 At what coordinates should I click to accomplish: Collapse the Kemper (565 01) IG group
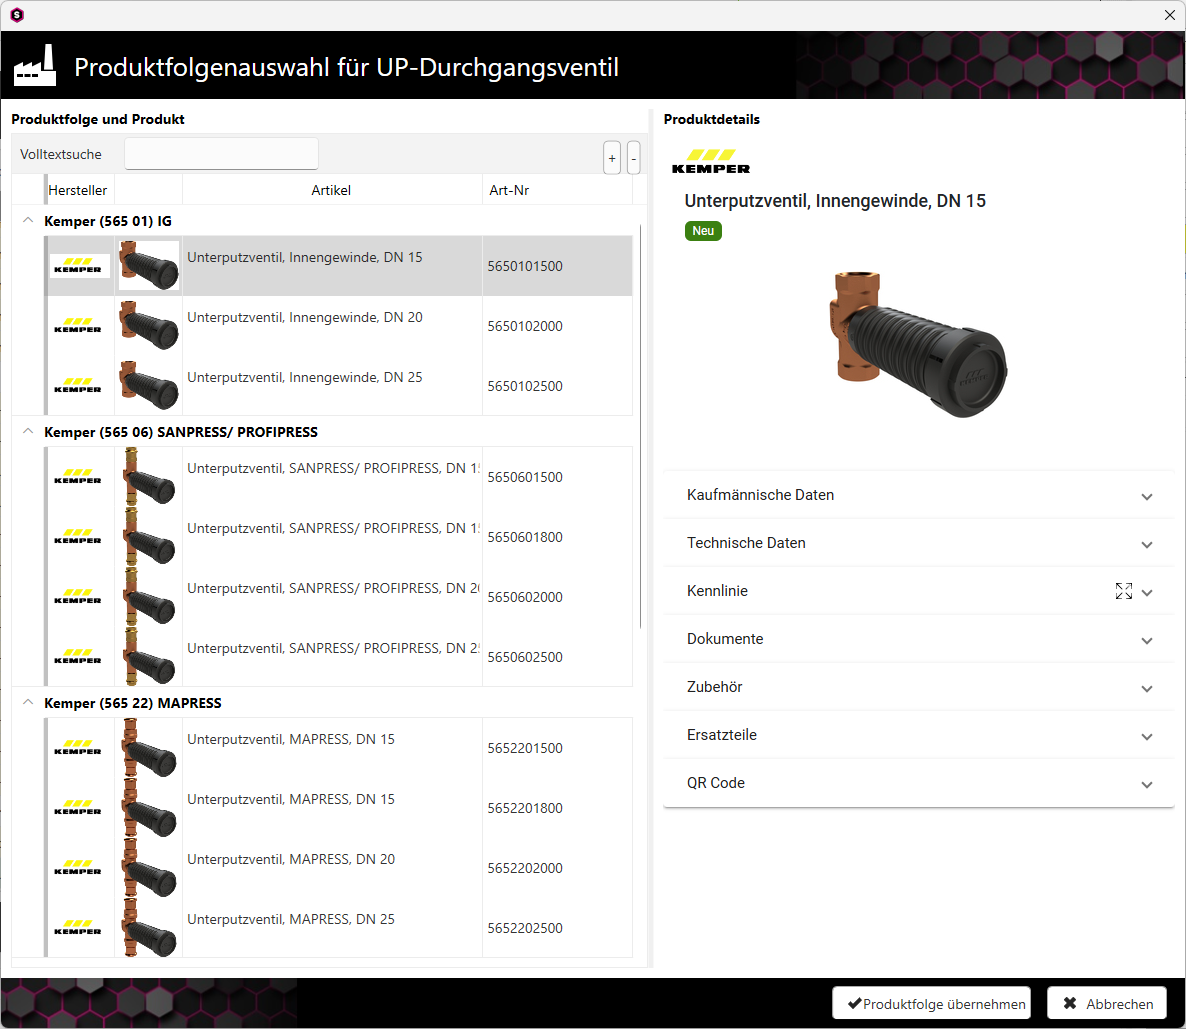(x=28, y=220)
